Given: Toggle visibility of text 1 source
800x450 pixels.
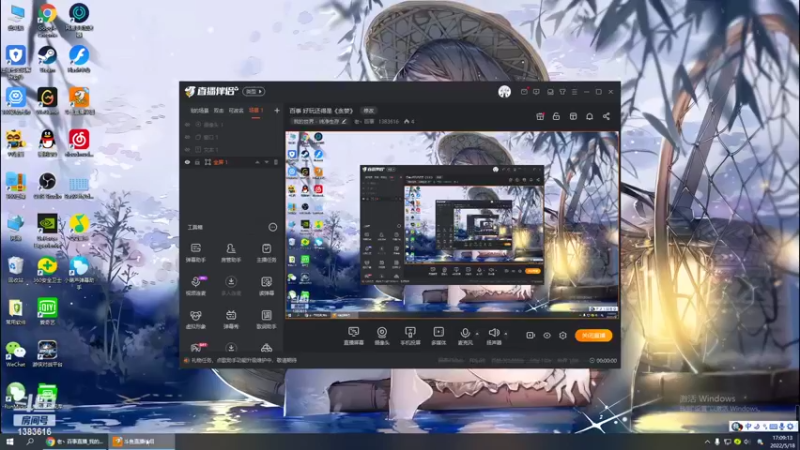Looking at the screenshot, I should pos(187,149).
